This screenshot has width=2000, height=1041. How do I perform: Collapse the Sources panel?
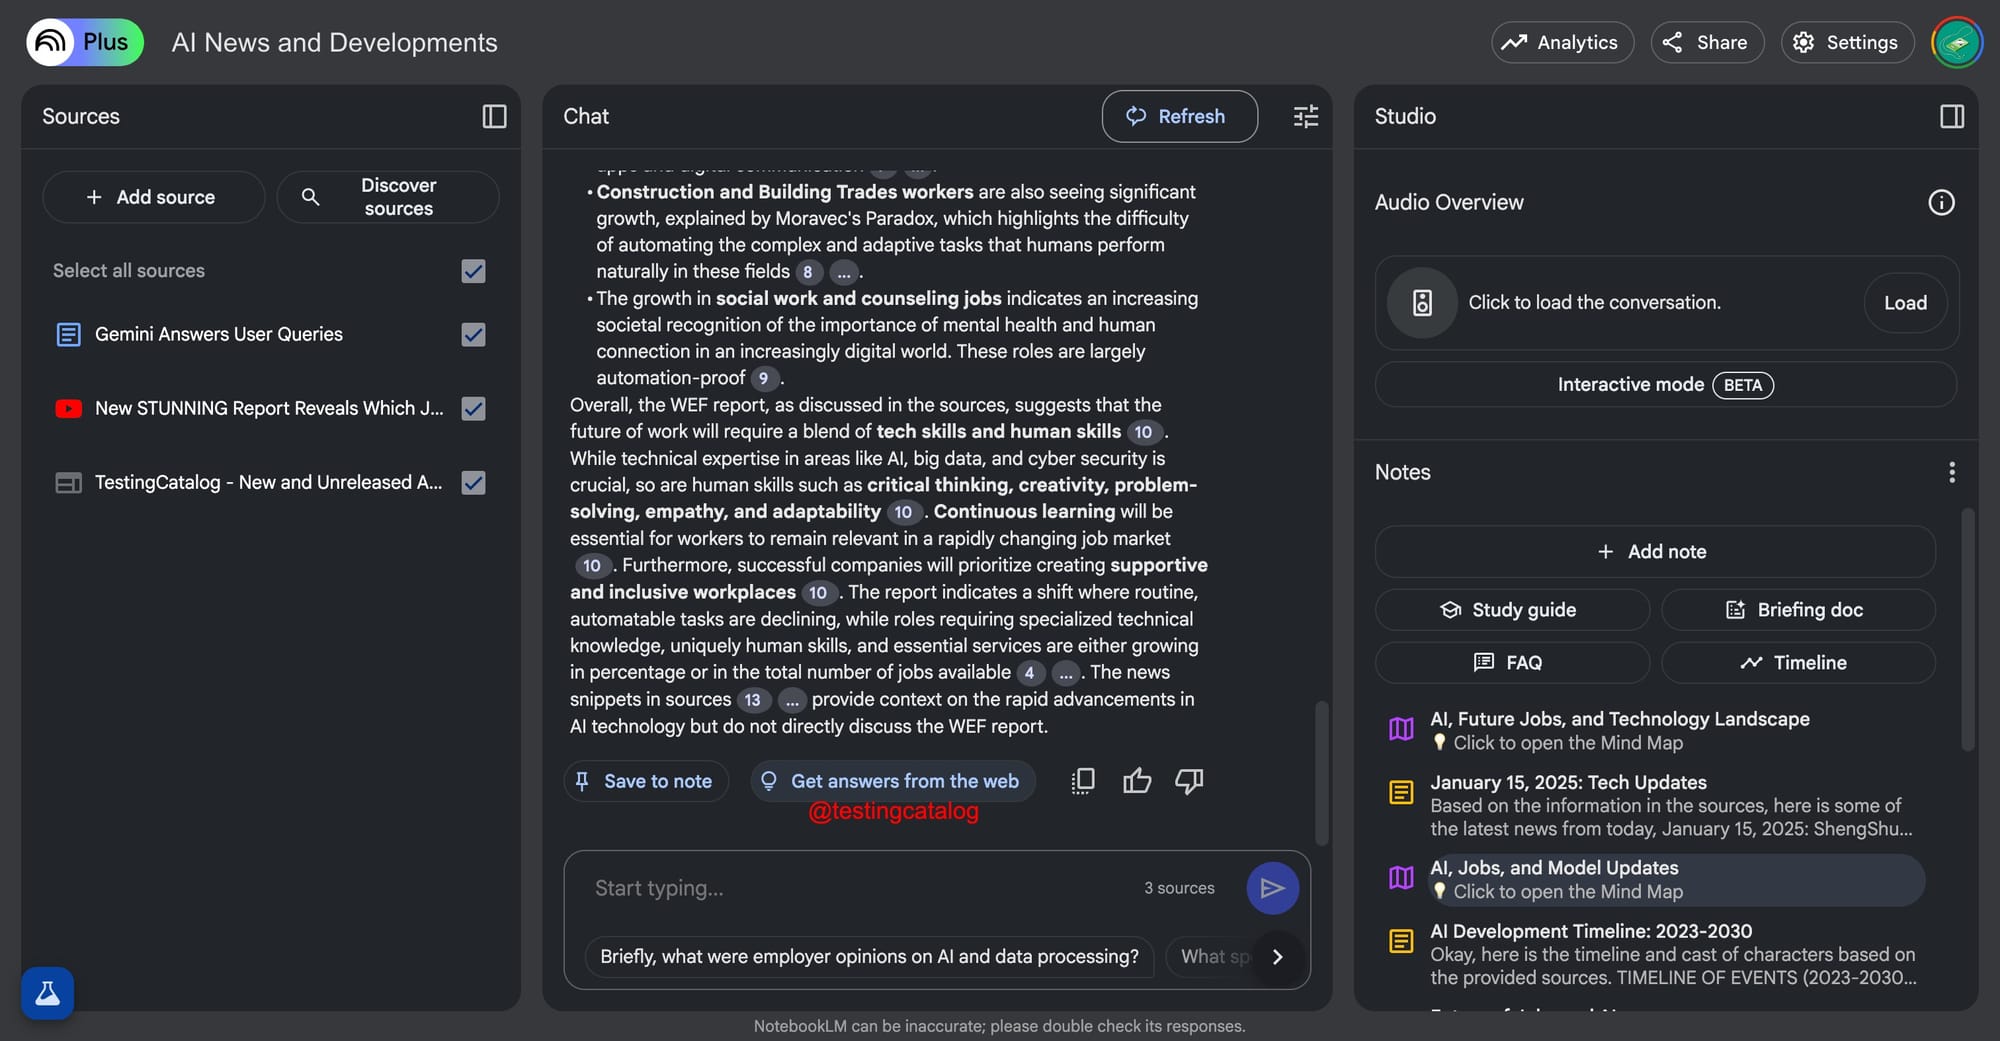[x=494, y=117]
